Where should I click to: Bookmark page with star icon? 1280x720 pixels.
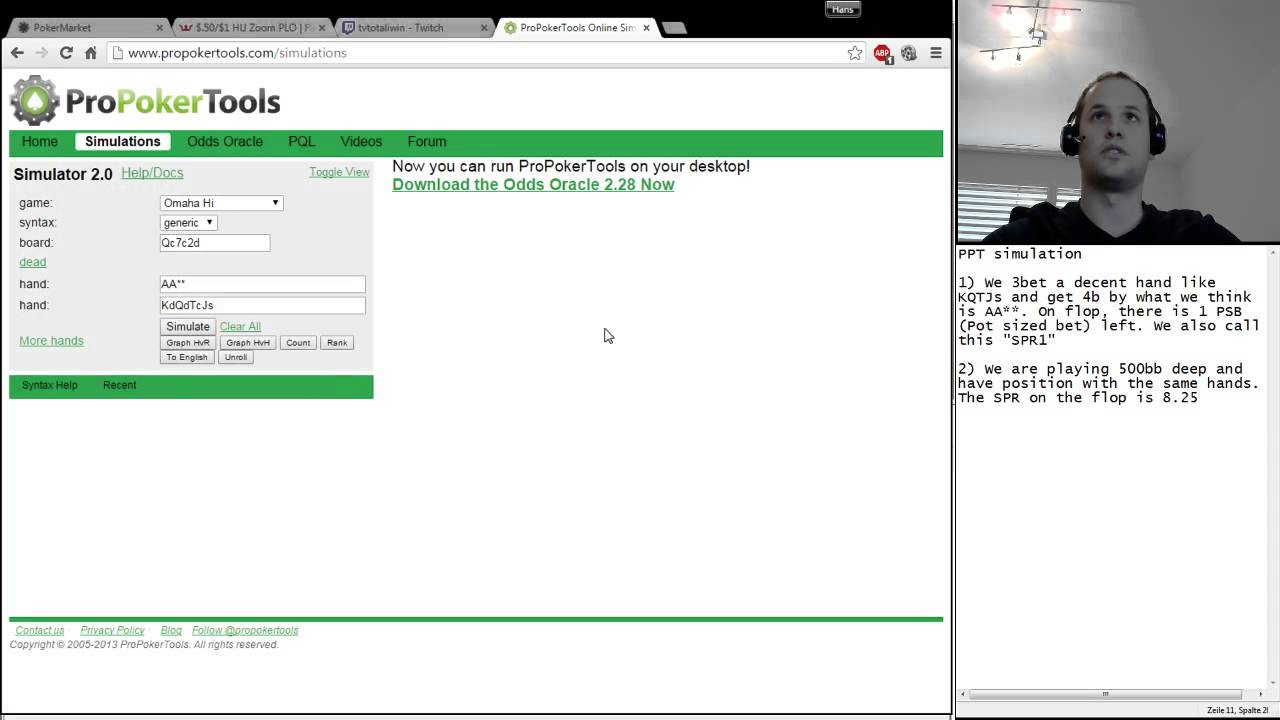pos(855,53)
